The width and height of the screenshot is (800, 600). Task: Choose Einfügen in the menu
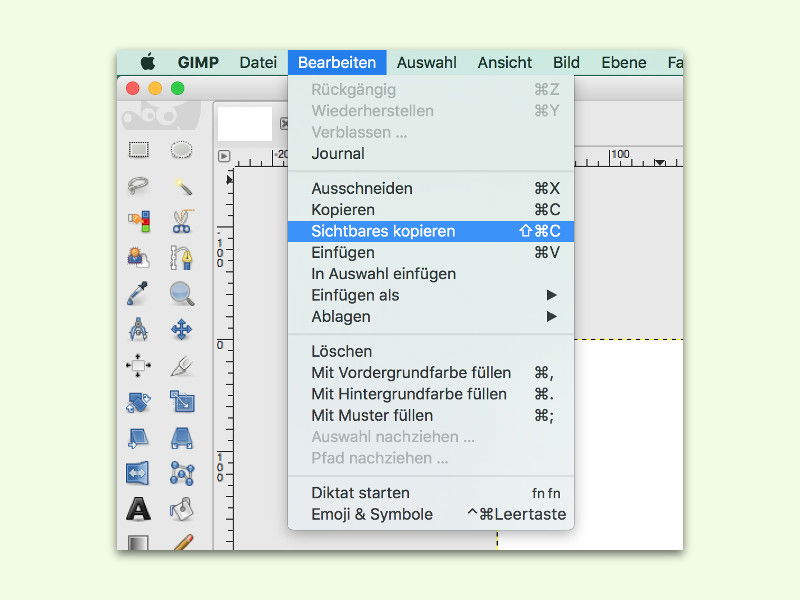pos(431,253)
